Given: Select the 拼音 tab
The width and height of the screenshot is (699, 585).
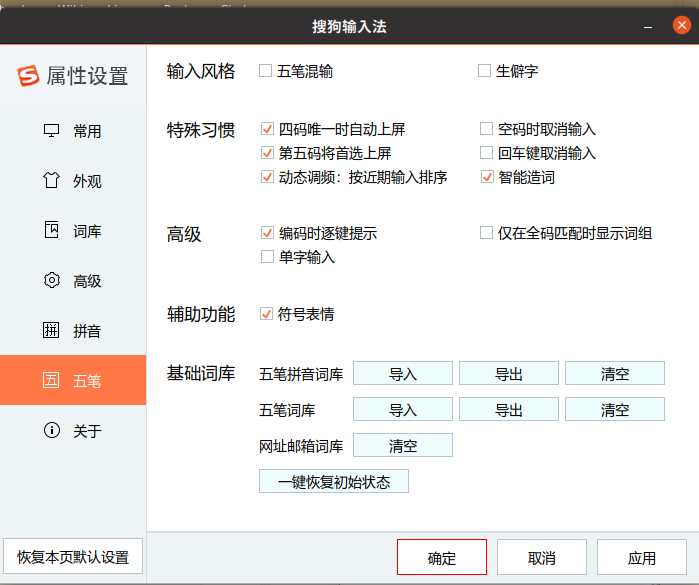Looking at the screenshot, I should (73, 330).
